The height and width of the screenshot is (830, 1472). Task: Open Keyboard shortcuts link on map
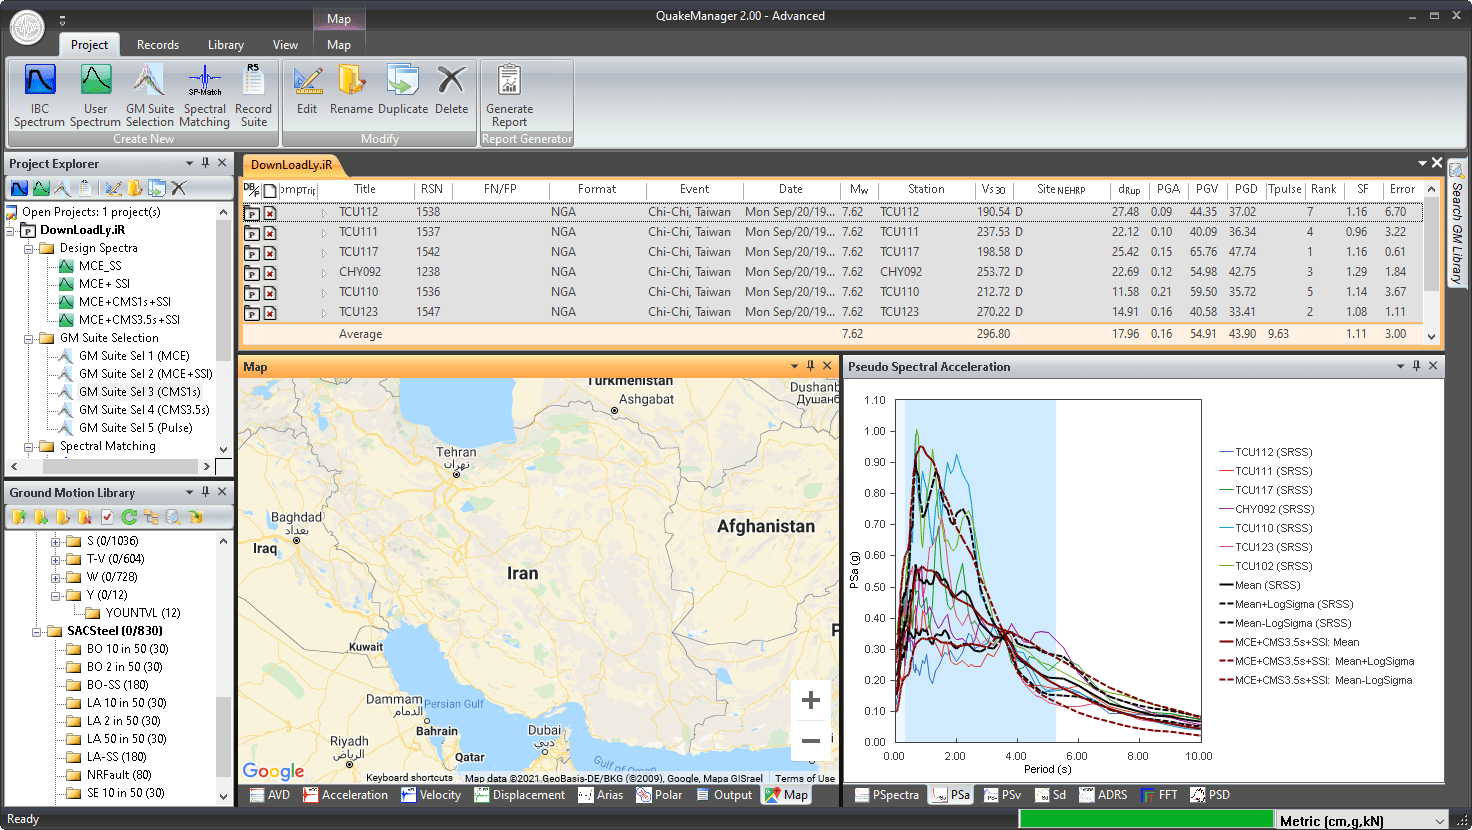point(409,778)
